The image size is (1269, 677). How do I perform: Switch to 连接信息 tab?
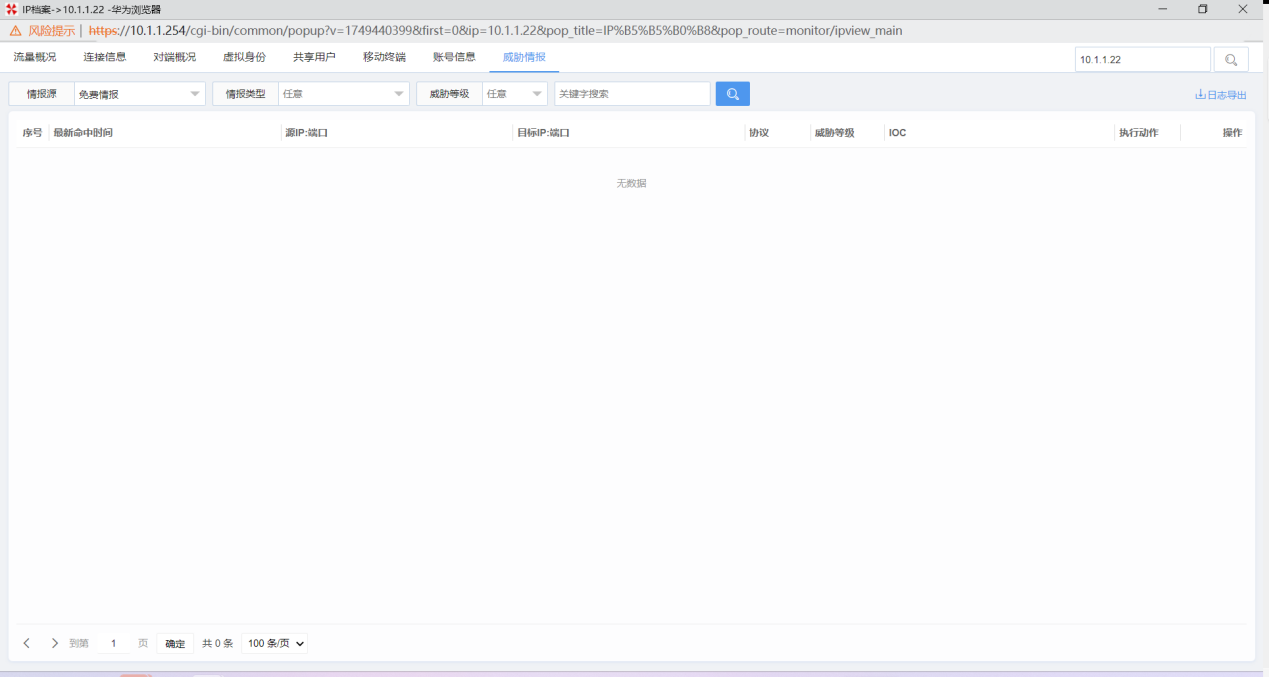point(105,57)
